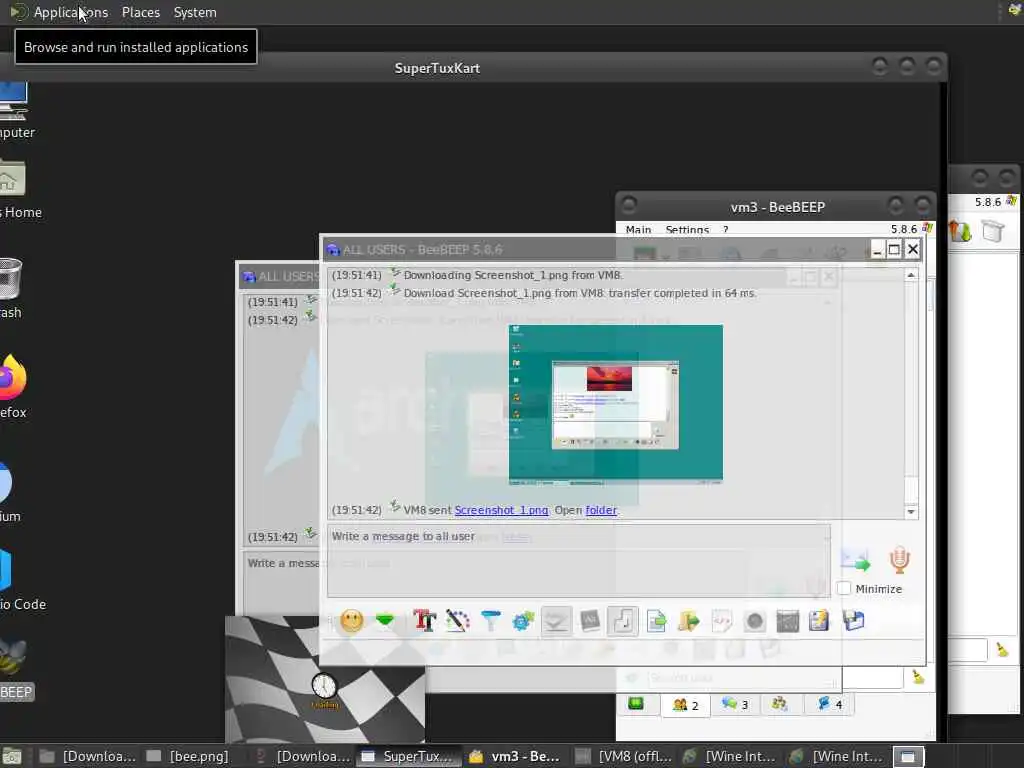Open the folder link in chat

pyautogui.click(x=601, y=510)
